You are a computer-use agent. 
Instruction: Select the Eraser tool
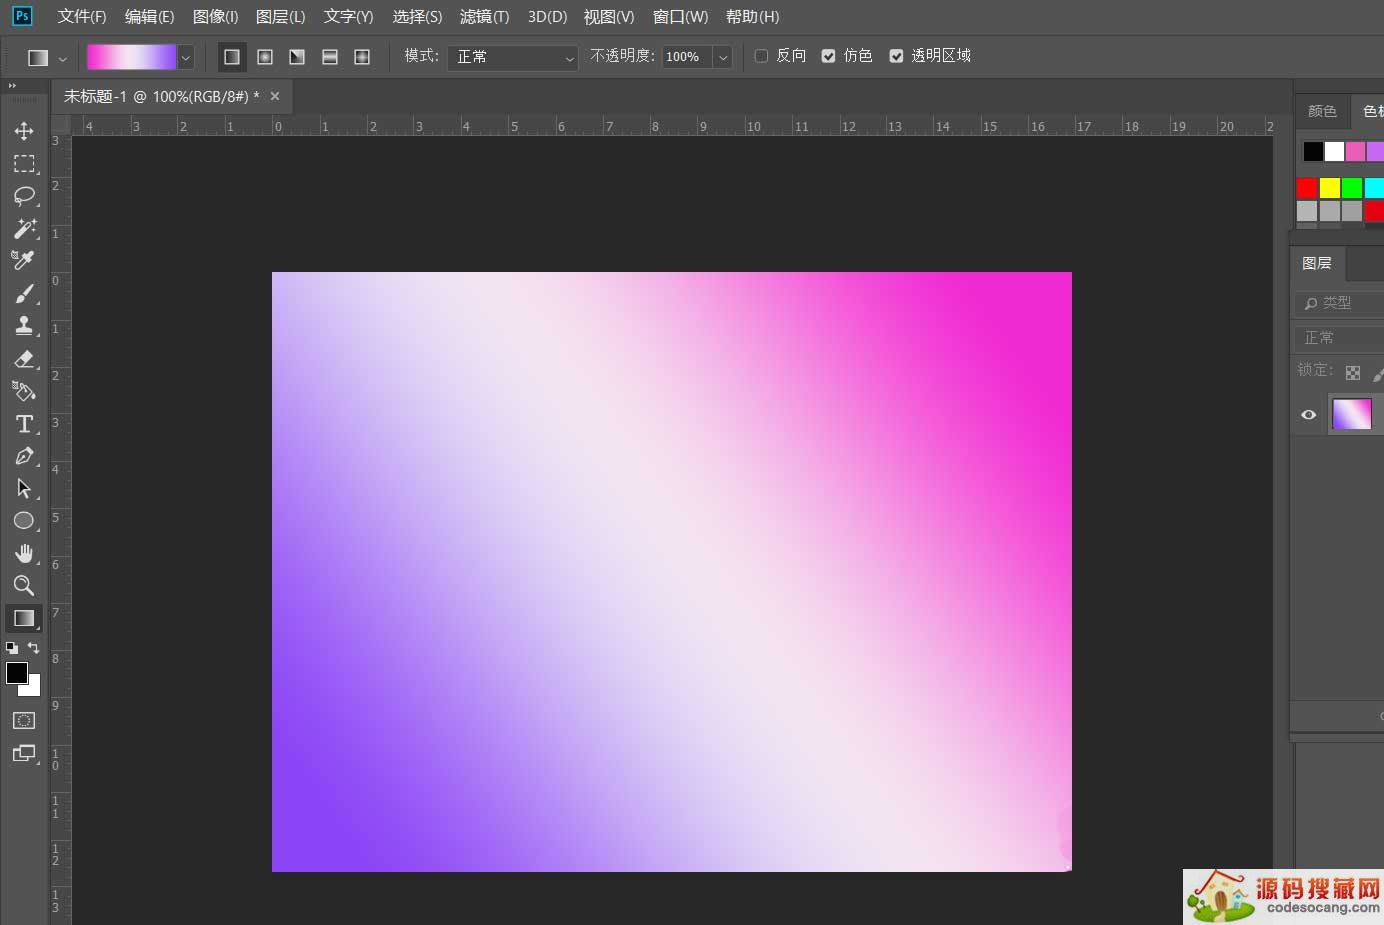tap(24, 358)
